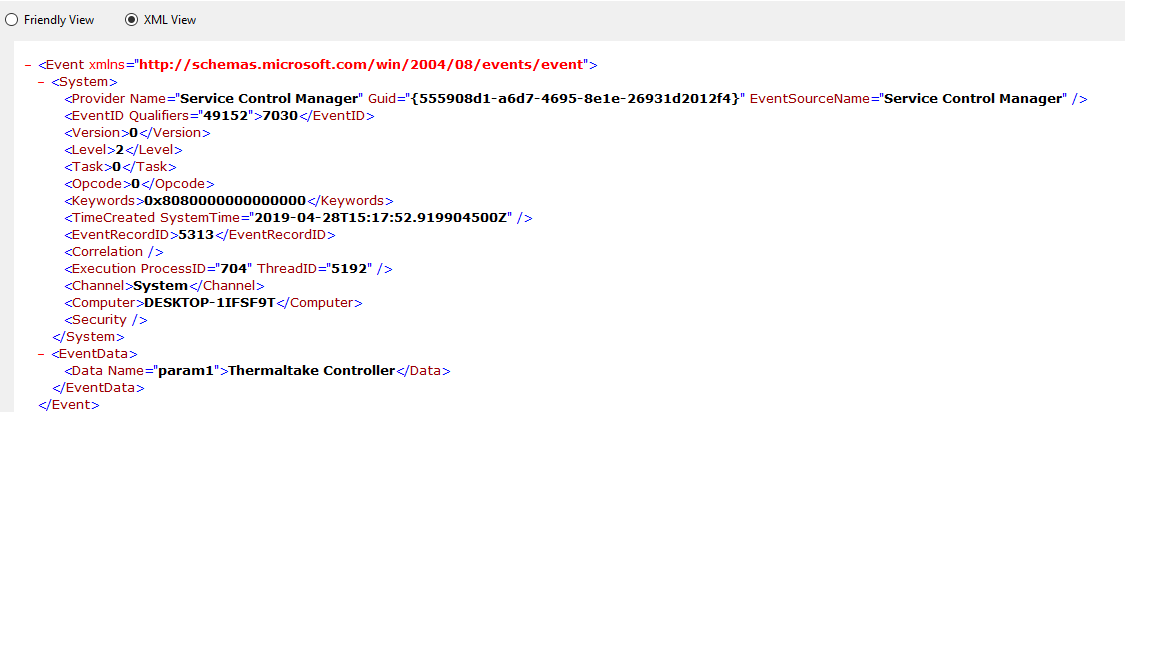Select the ThreadID value 5192
The image size is (1152, 648).
[353, 268]
